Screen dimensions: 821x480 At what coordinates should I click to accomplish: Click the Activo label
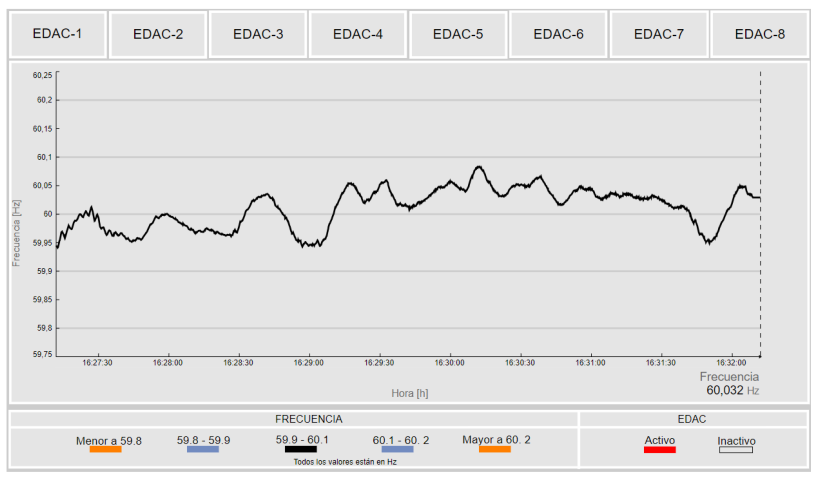(660, 440)
